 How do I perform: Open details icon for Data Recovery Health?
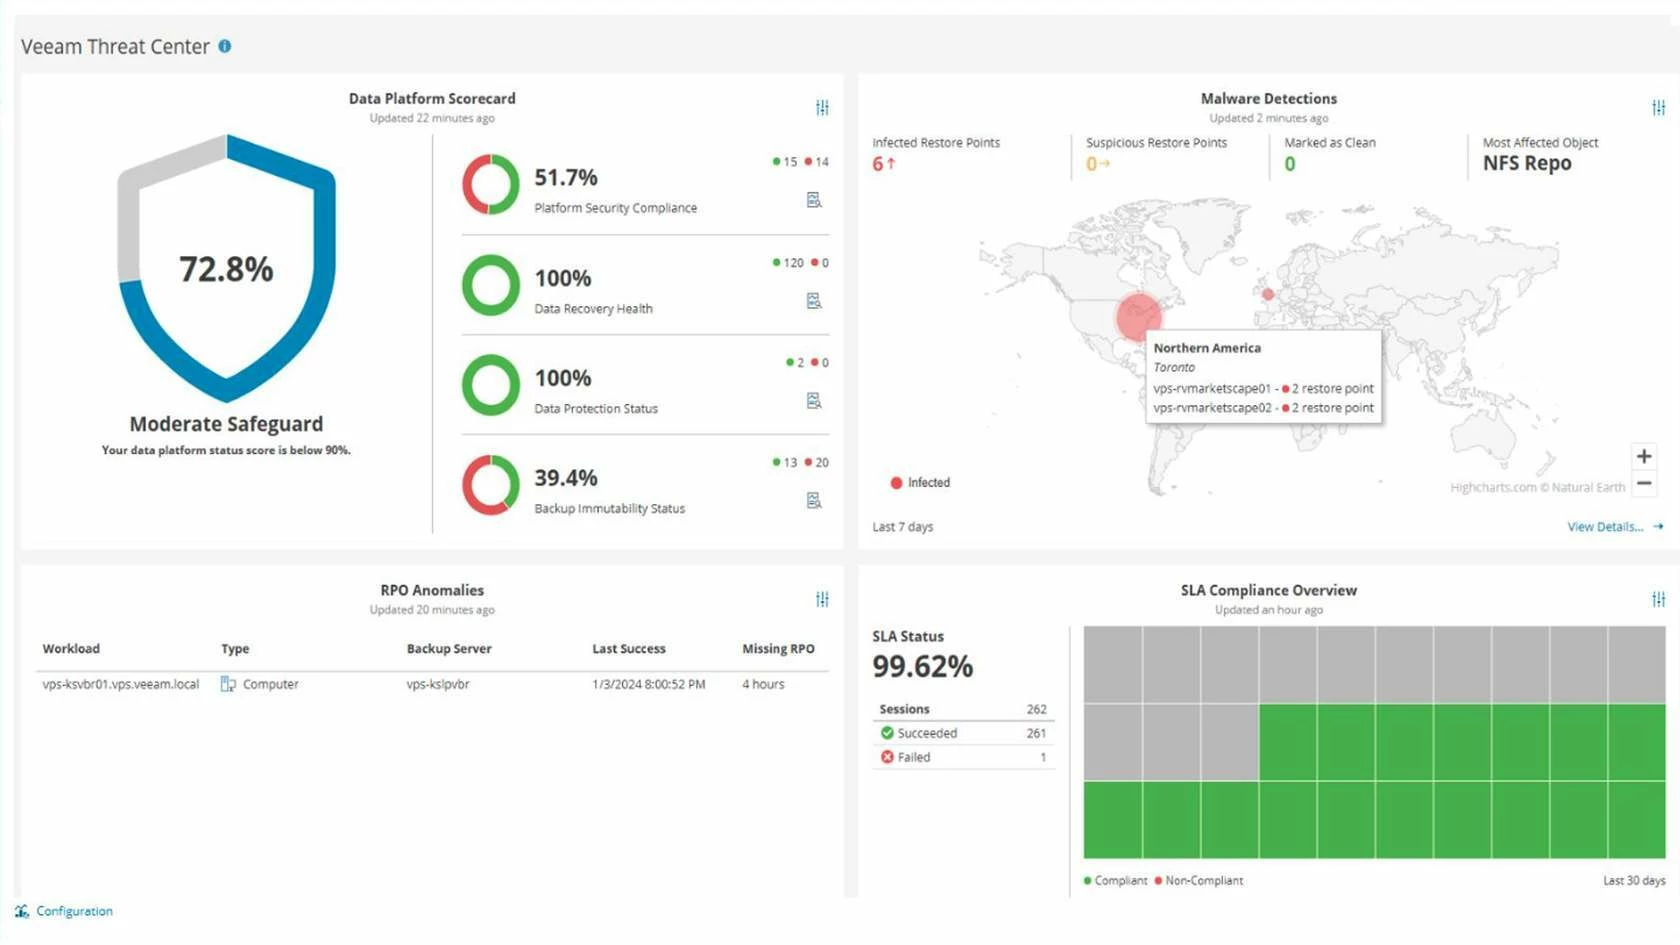814,301
